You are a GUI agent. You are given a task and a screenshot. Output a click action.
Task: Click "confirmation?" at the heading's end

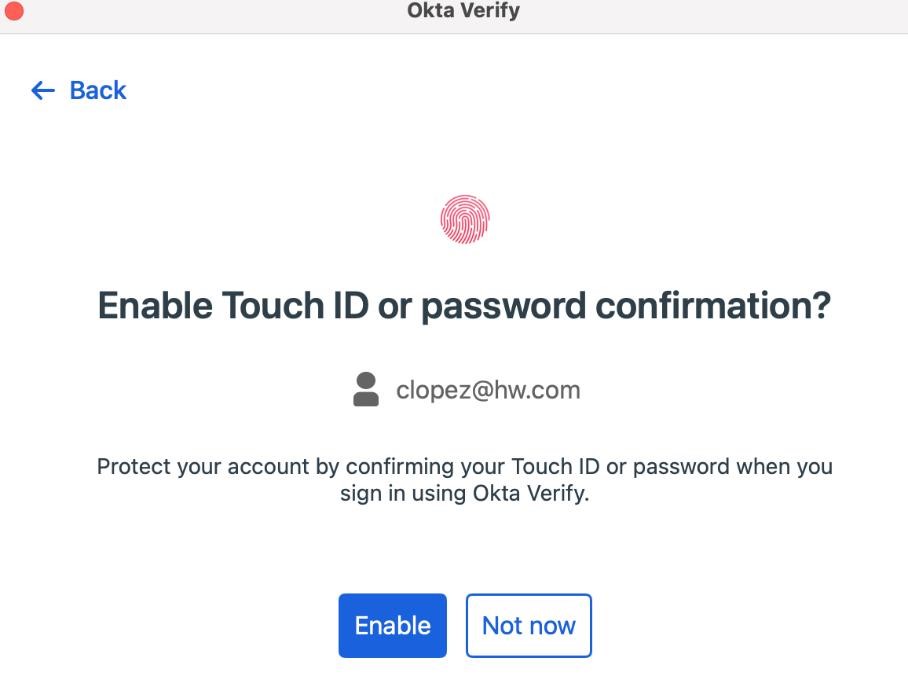click(713, 306)
